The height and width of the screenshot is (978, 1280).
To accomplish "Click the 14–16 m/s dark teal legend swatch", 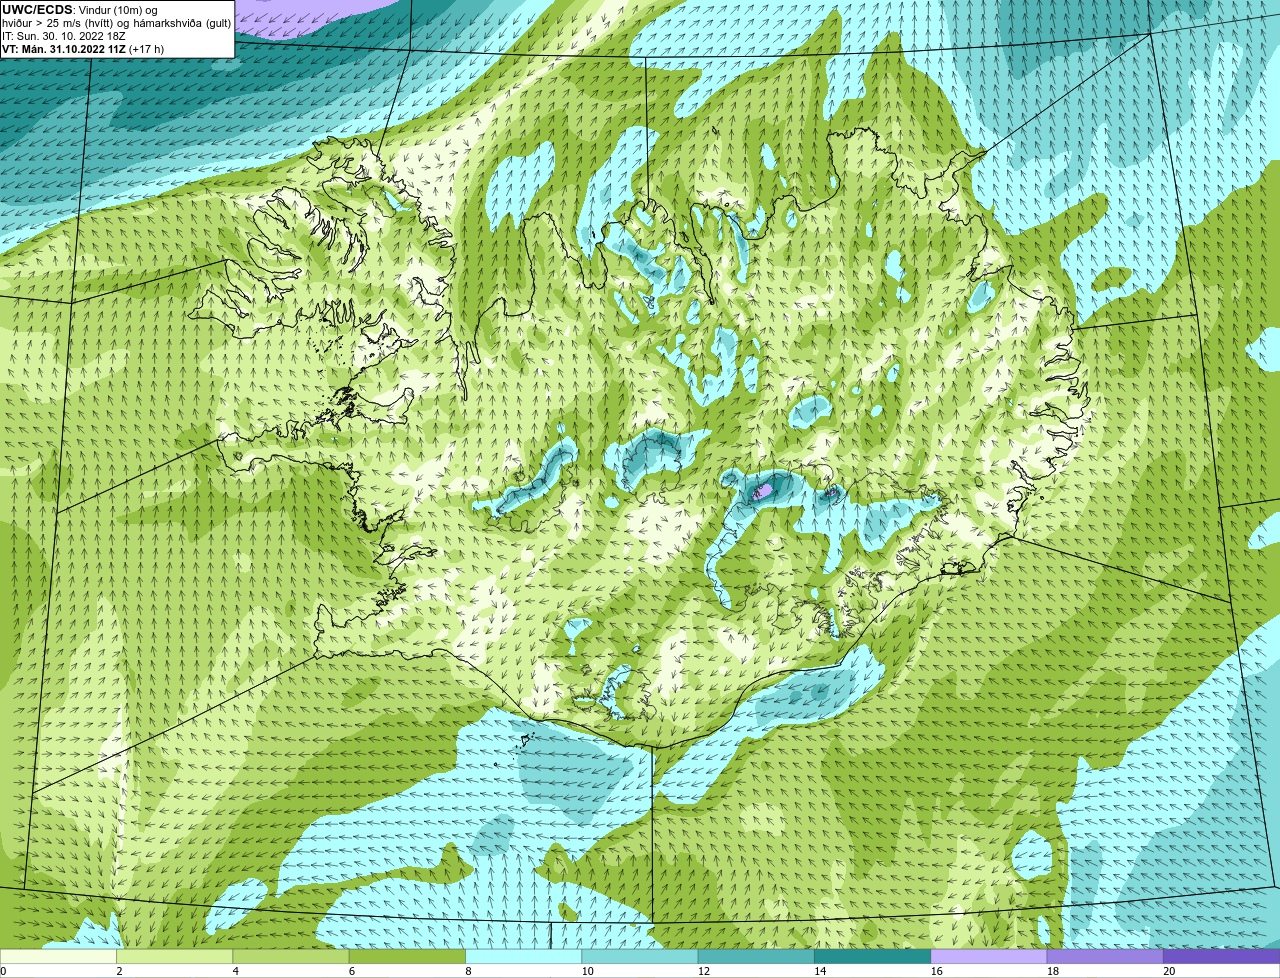I will (873, 956).
